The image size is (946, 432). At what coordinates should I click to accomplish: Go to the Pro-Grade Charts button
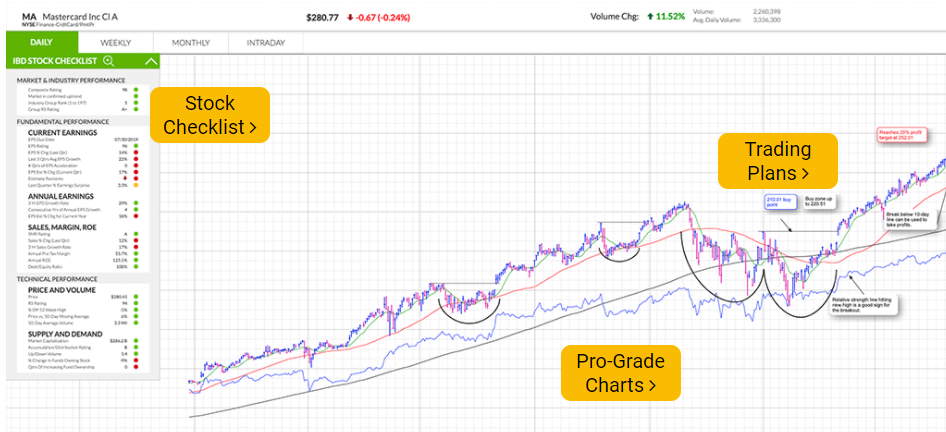coord(620,372)
